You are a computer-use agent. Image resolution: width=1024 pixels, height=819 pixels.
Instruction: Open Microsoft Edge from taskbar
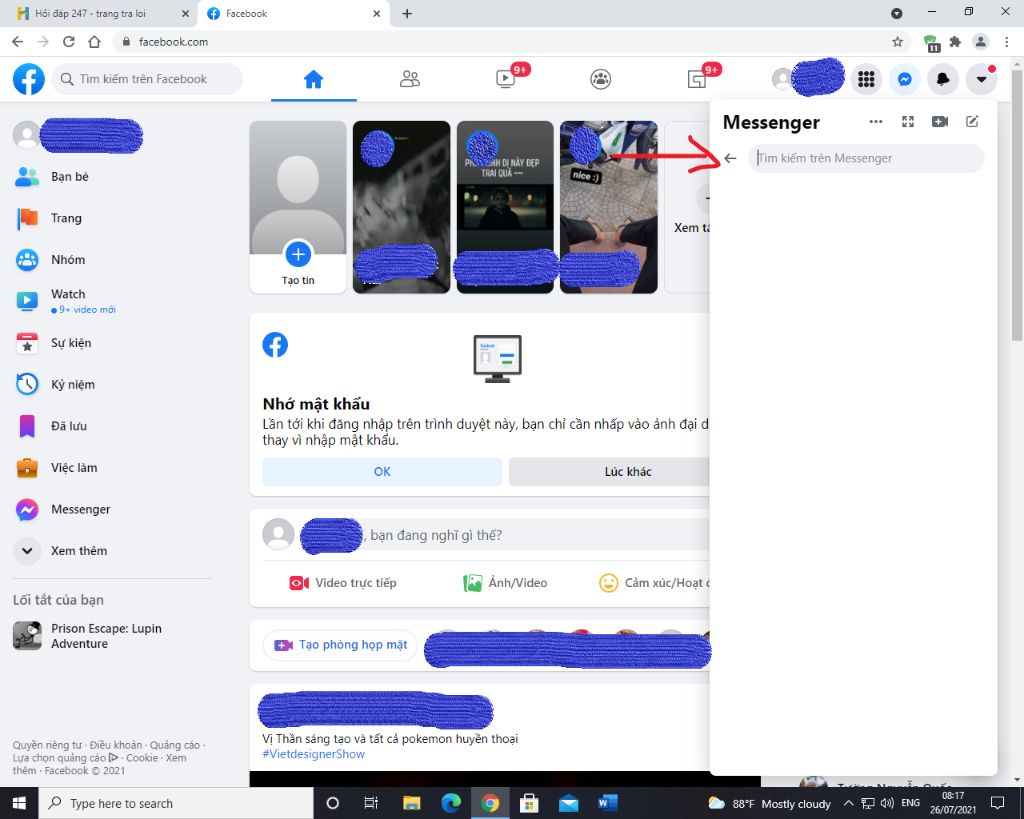coord(451,803)
